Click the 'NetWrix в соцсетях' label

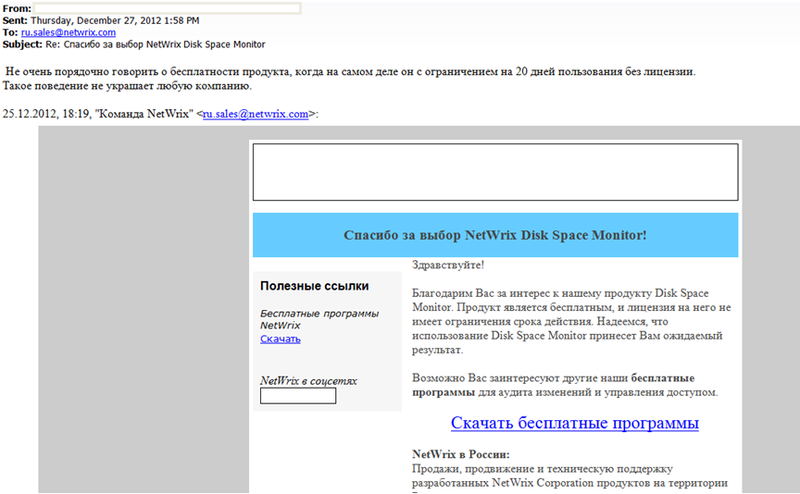(309, 381)
